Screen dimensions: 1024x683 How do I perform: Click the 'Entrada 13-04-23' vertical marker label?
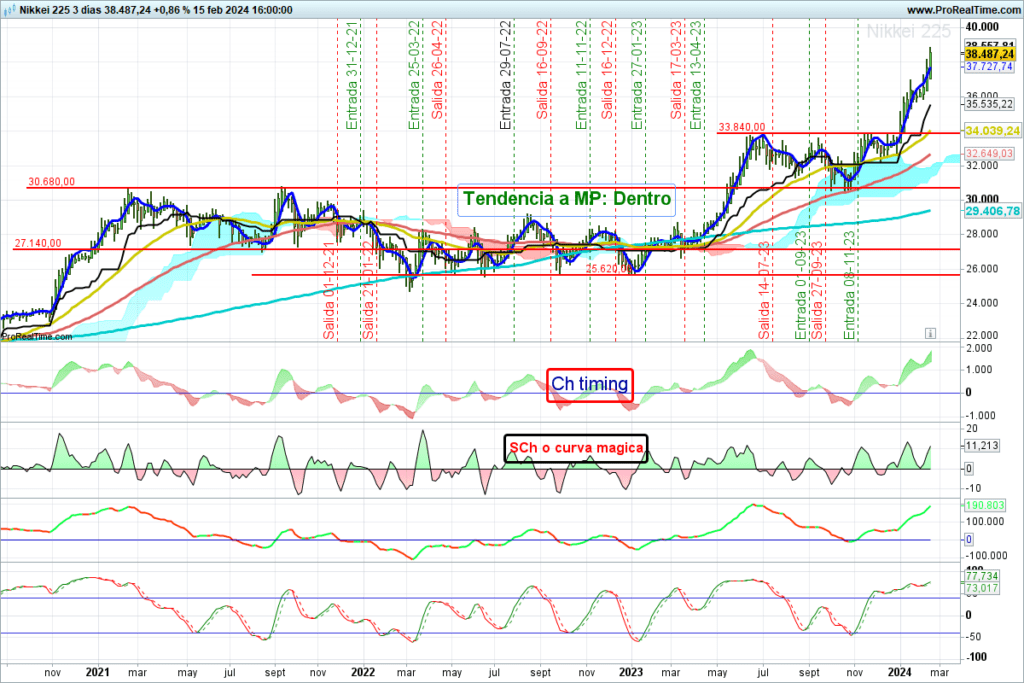coord(696,75)
